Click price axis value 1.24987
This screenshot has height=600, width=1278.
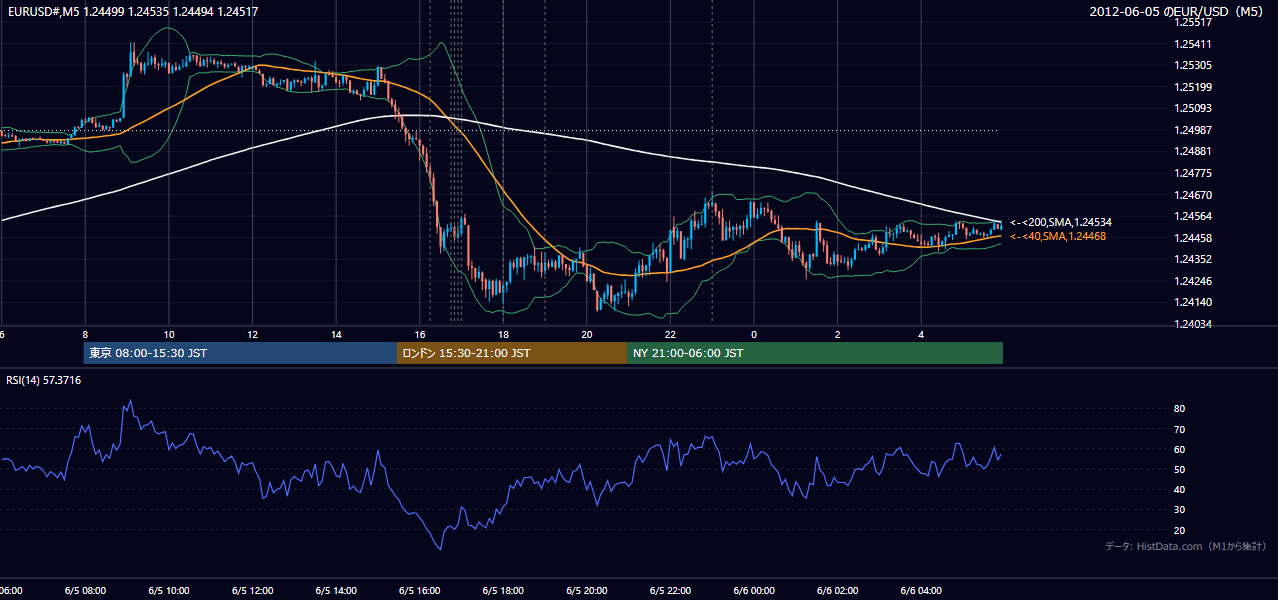coord(1194,130)
